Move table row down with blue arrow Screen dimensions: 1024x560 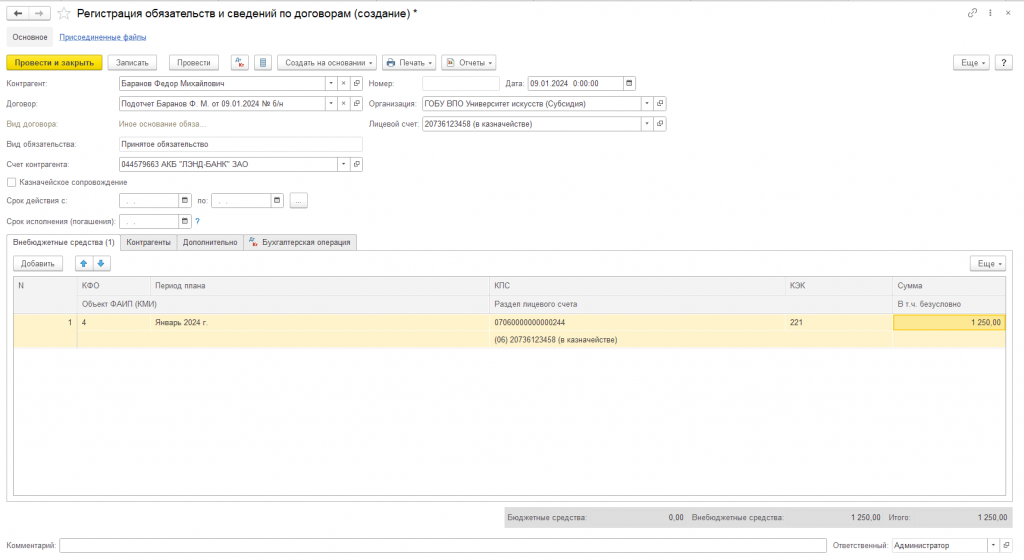click(x=101, y=264)
